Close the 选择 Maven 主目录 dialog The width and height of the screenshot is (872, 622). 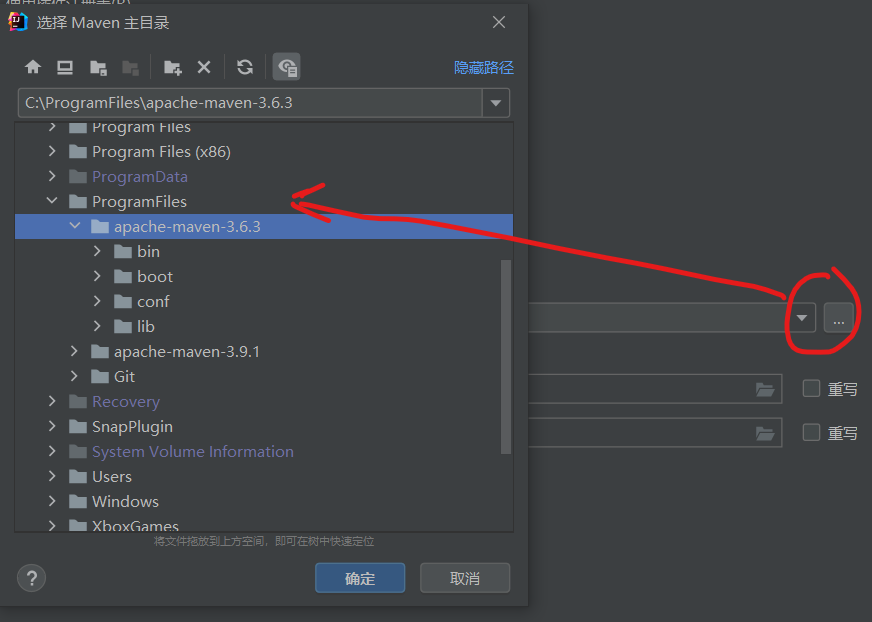click(x=499, y=22)
